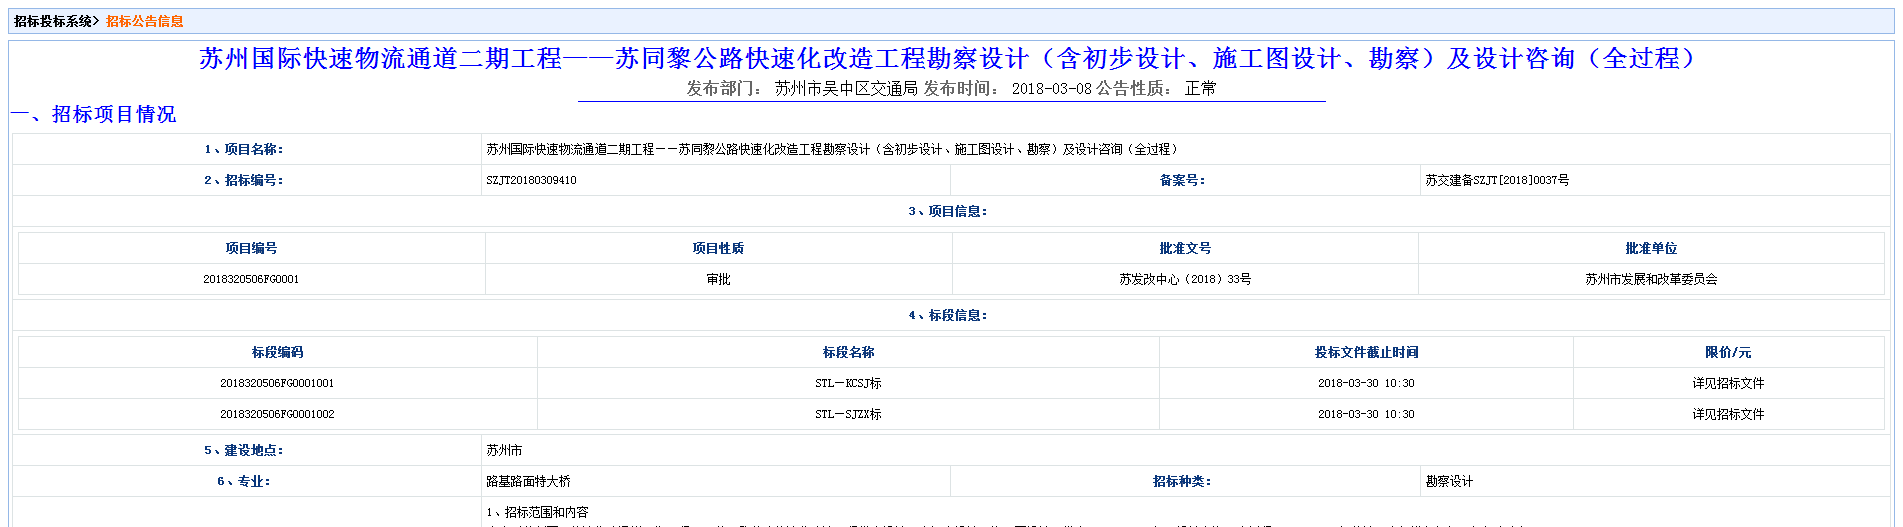Viewport: 1903px width, 527px height.
Task: Click the tender number SZJT20180309410
Action: coord(531,180)
